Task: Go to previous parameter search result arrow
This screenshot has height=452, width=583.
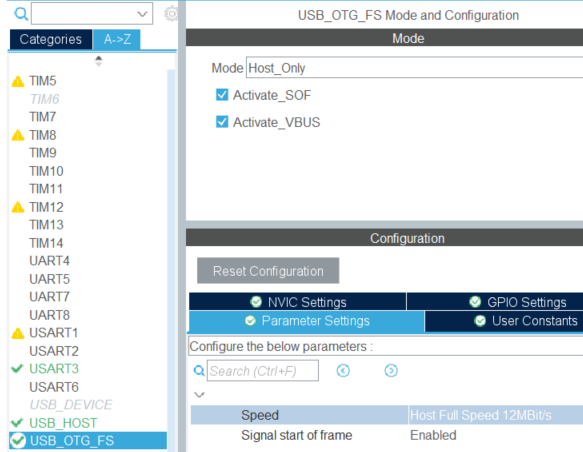Action: point(343,371)
